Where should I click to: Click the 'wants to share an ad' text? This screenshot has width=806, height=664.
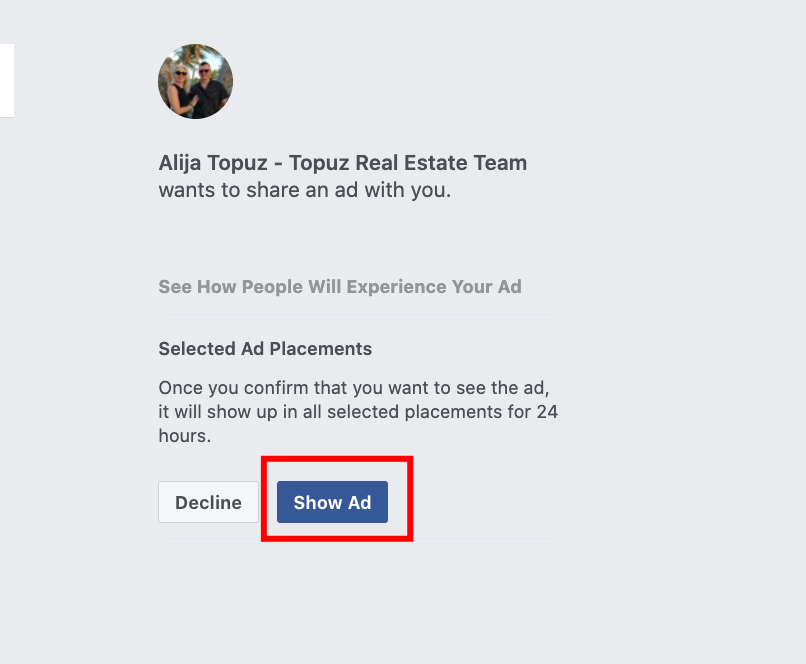[305, 190]
